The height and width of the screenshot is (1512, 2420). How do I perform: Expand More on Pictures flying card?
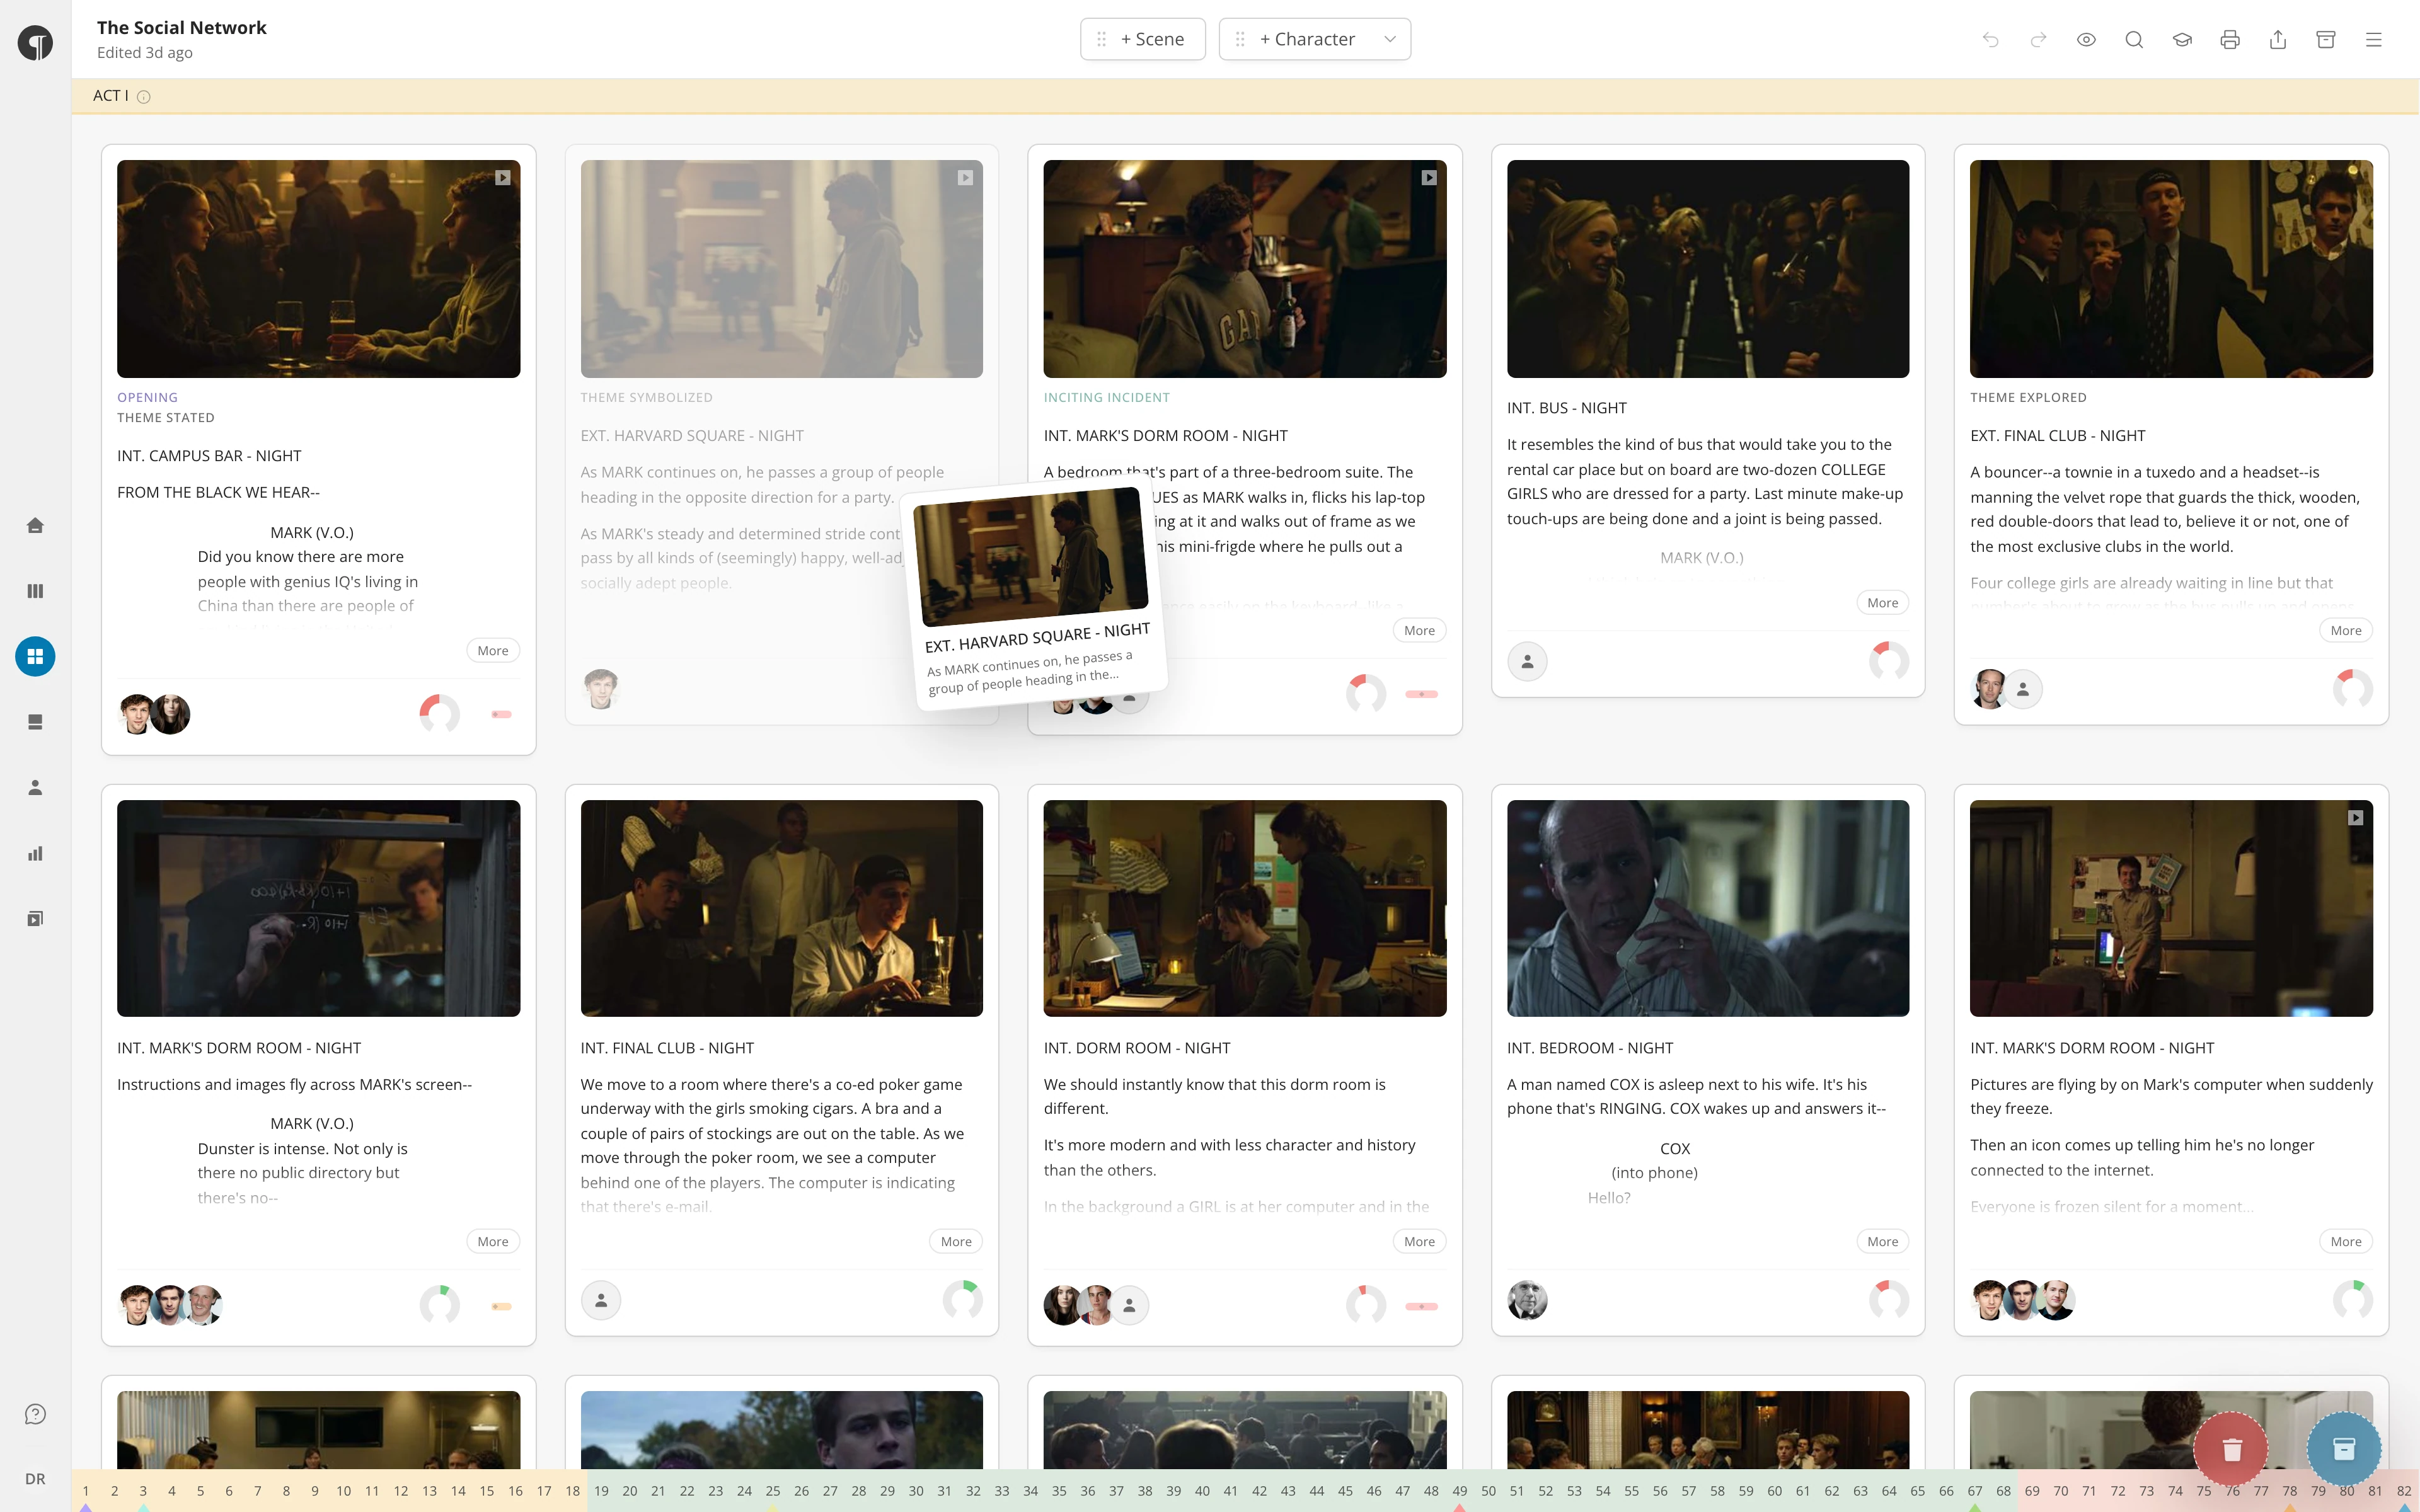pyautogui.click(x=2346, y=1242)
